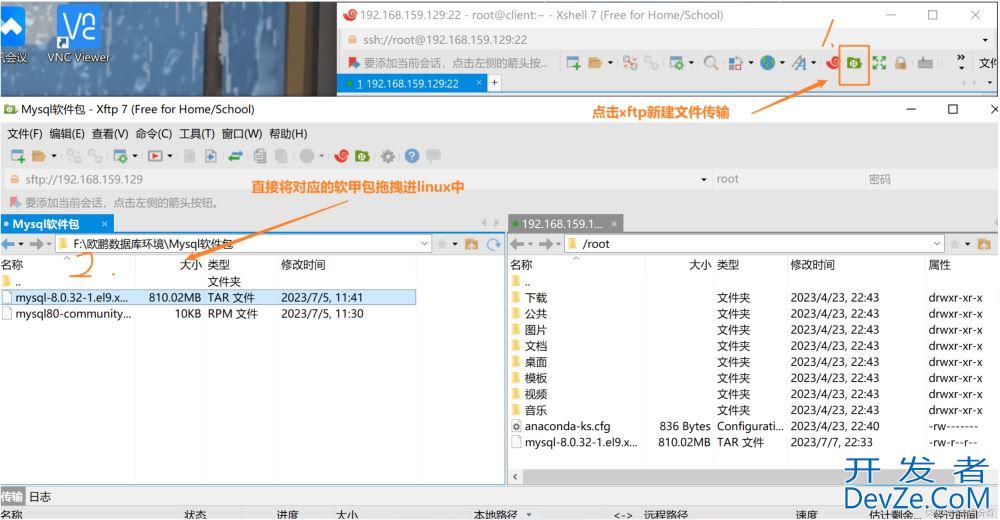Open the 命令(C) menu

point(154,134)
